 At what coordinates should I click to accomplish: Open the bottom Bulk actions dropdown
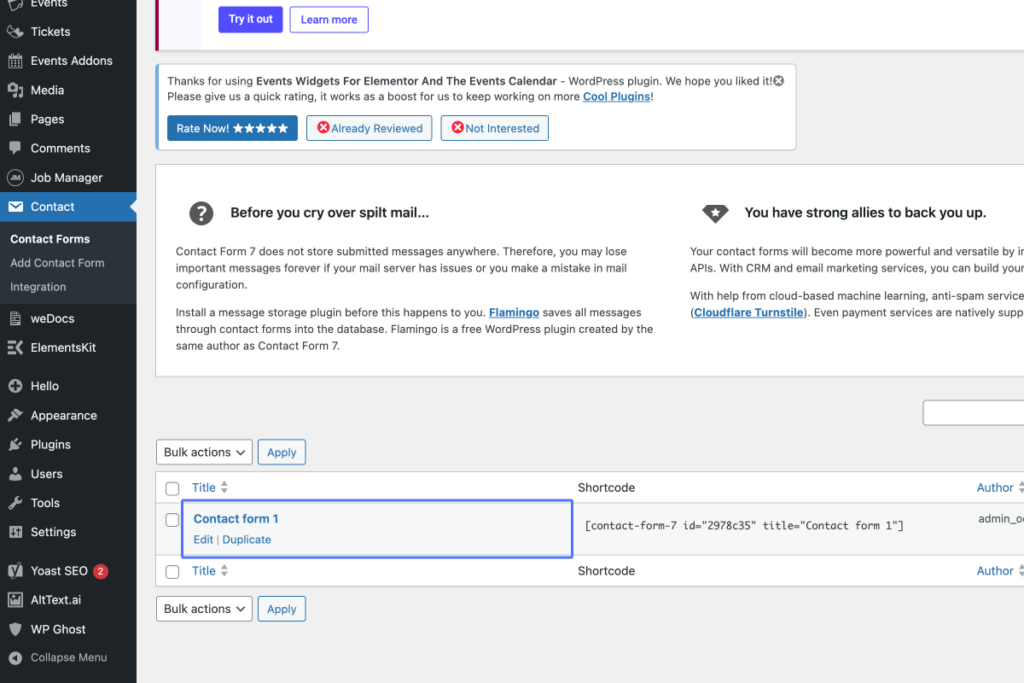coord(204,609)
